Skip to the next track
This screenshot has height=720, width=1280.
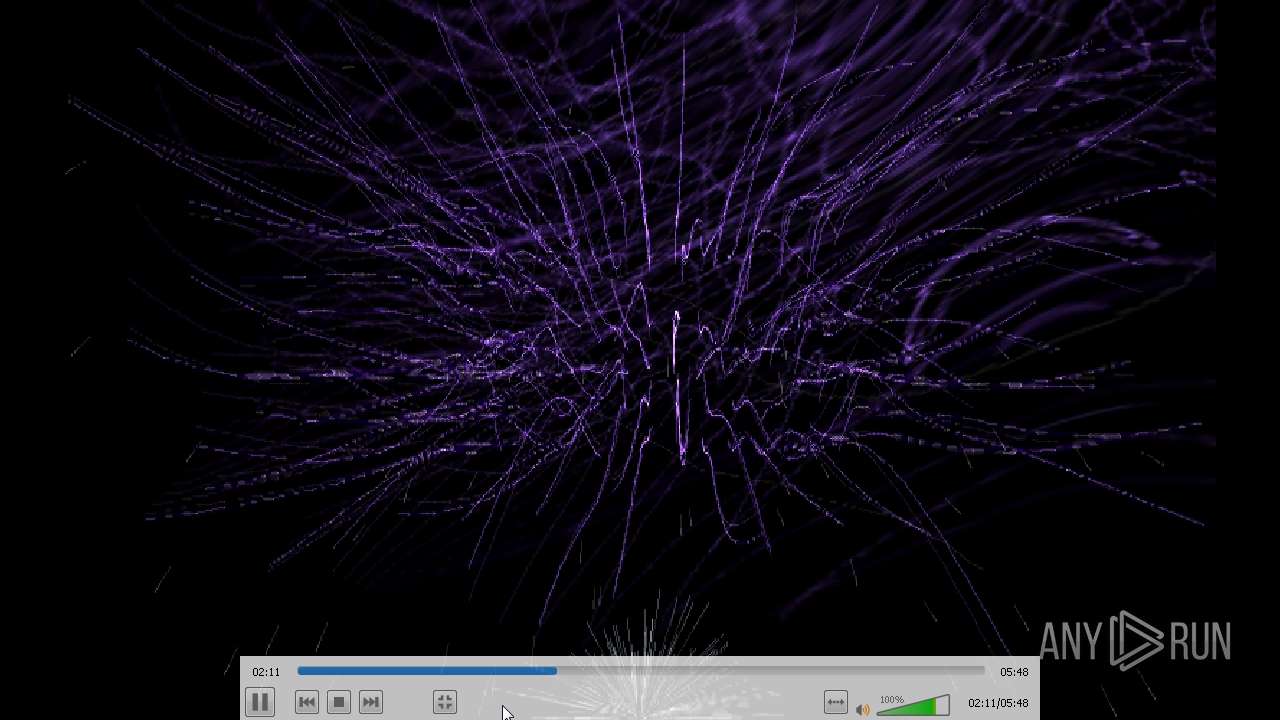(371, 702)
